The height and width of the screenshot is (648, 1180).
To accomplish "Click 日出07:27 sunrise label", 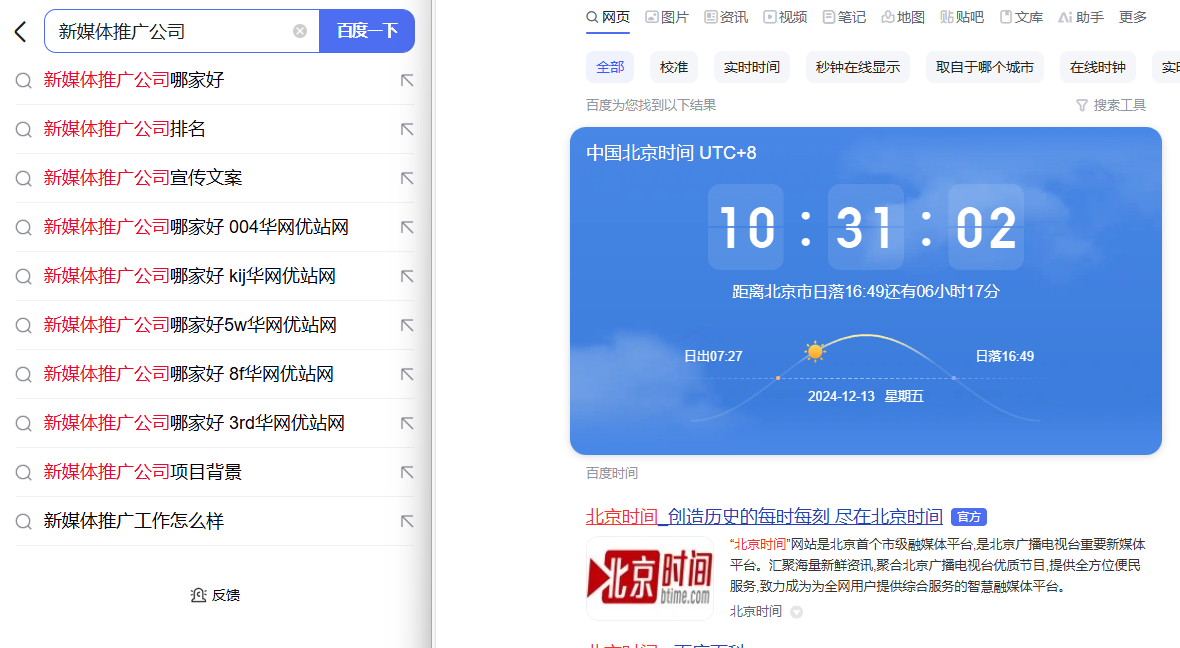I will [713, 356].
